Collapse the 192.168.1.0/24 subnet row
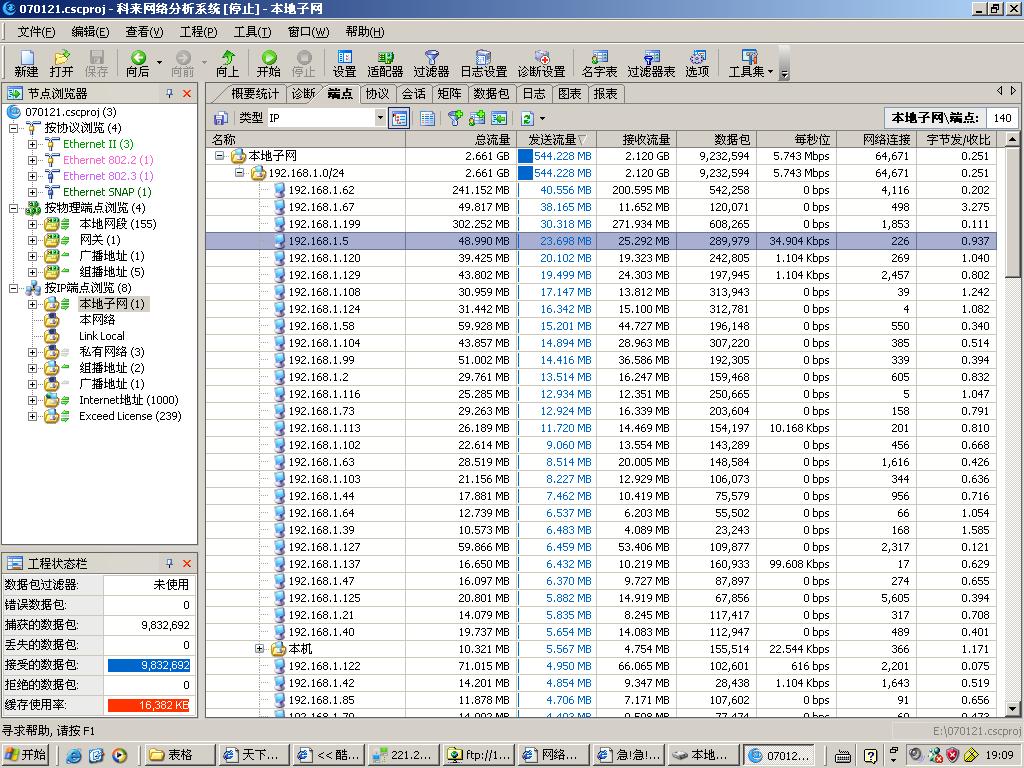This screenshot has width=1024, height=768. (x=240, y=173)
